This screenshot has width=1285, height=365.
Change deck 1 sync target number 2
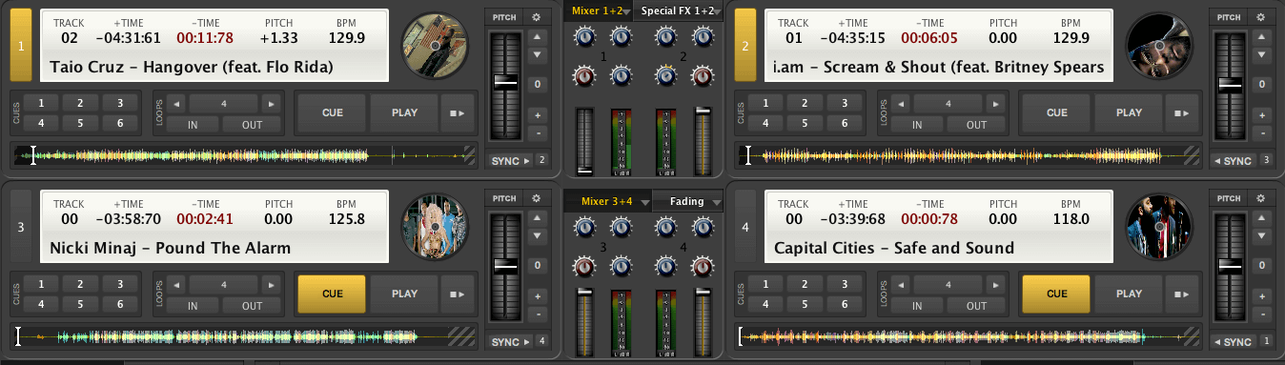click(542, 160)
